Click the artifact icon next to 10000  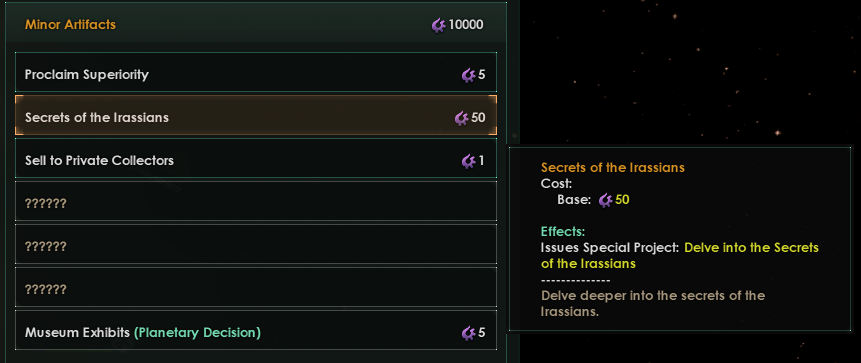pos(438,25)
